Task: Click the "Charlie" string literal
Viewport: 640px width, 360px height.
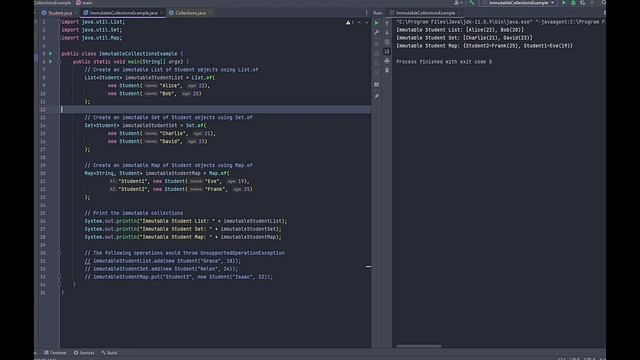Action: point(173,133)
